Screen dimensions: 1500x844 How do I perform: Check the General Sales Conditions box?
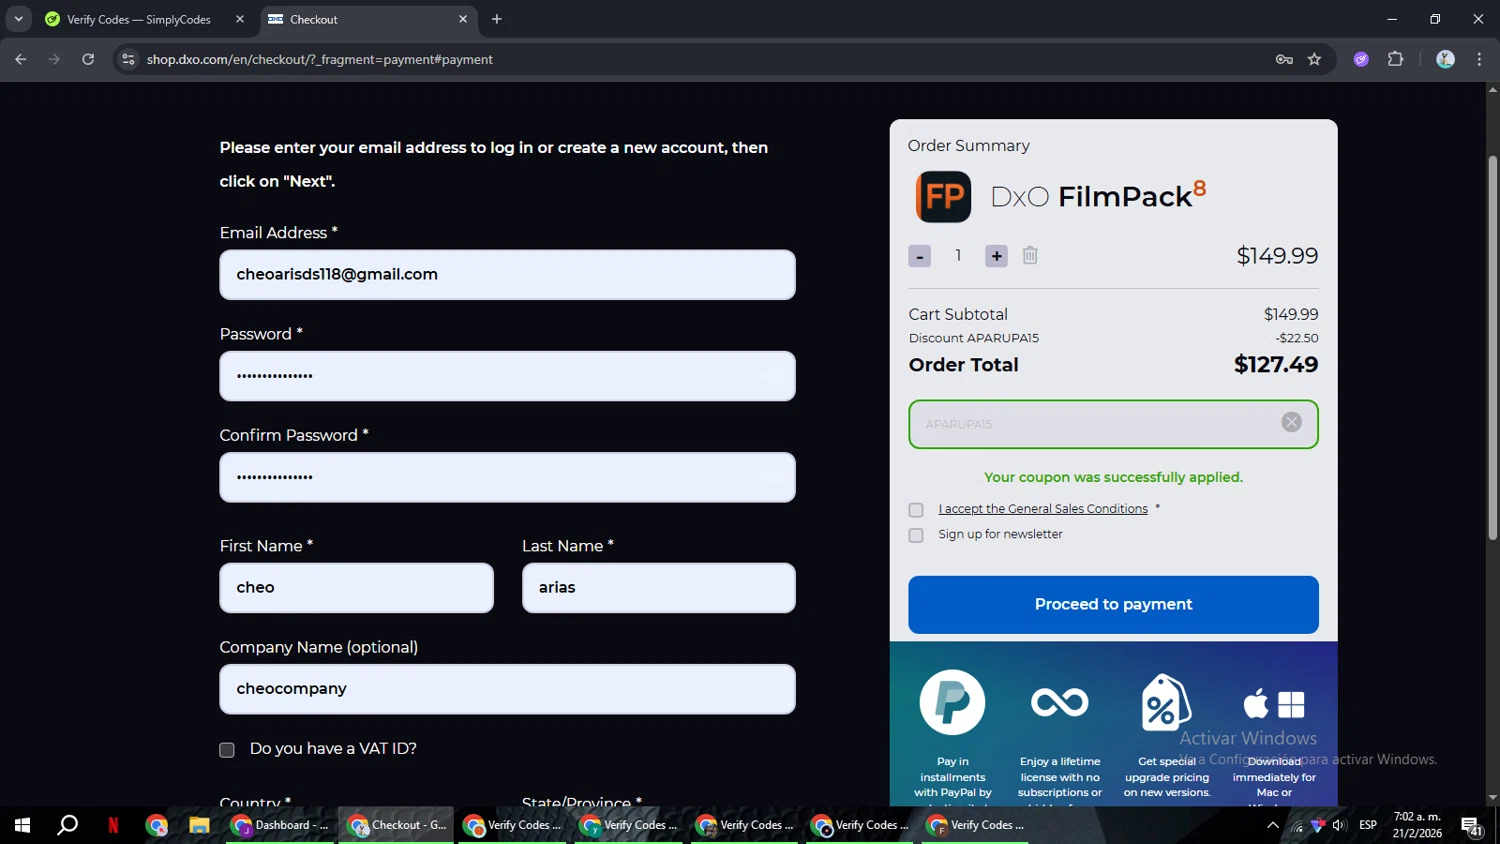[x=916, y=510]
